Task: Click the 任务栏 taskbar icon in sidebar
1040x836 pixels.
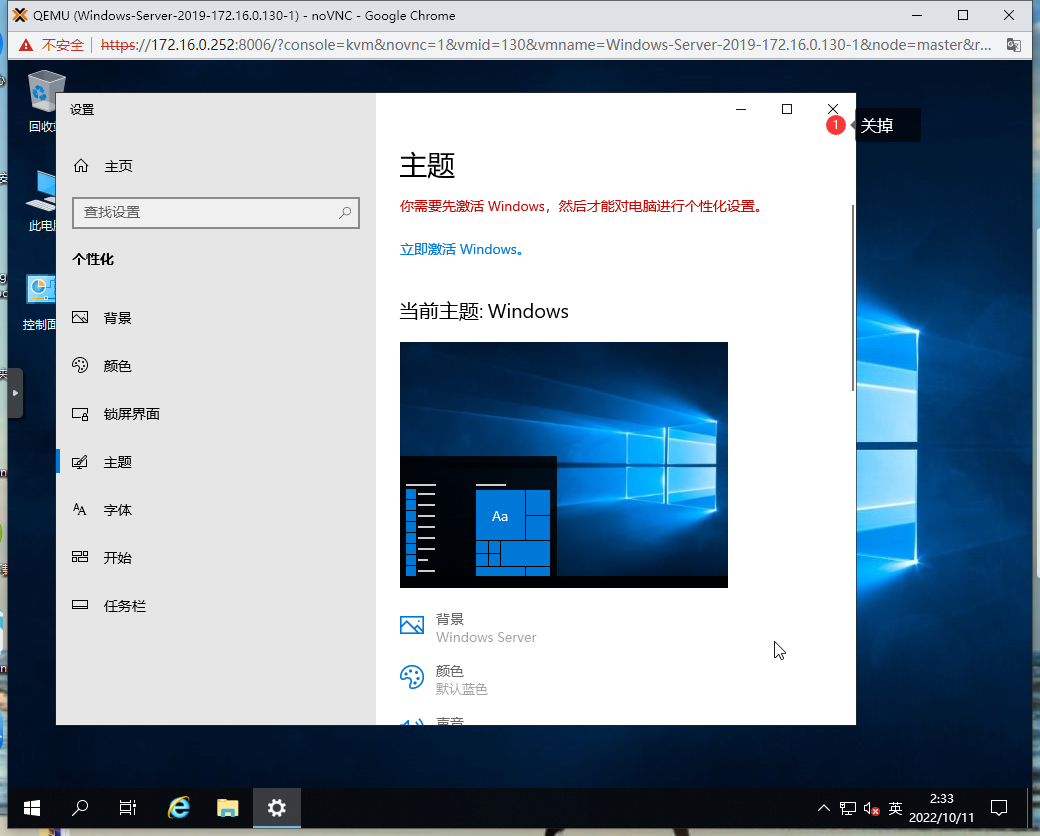Action: click(x=80, y=604)
